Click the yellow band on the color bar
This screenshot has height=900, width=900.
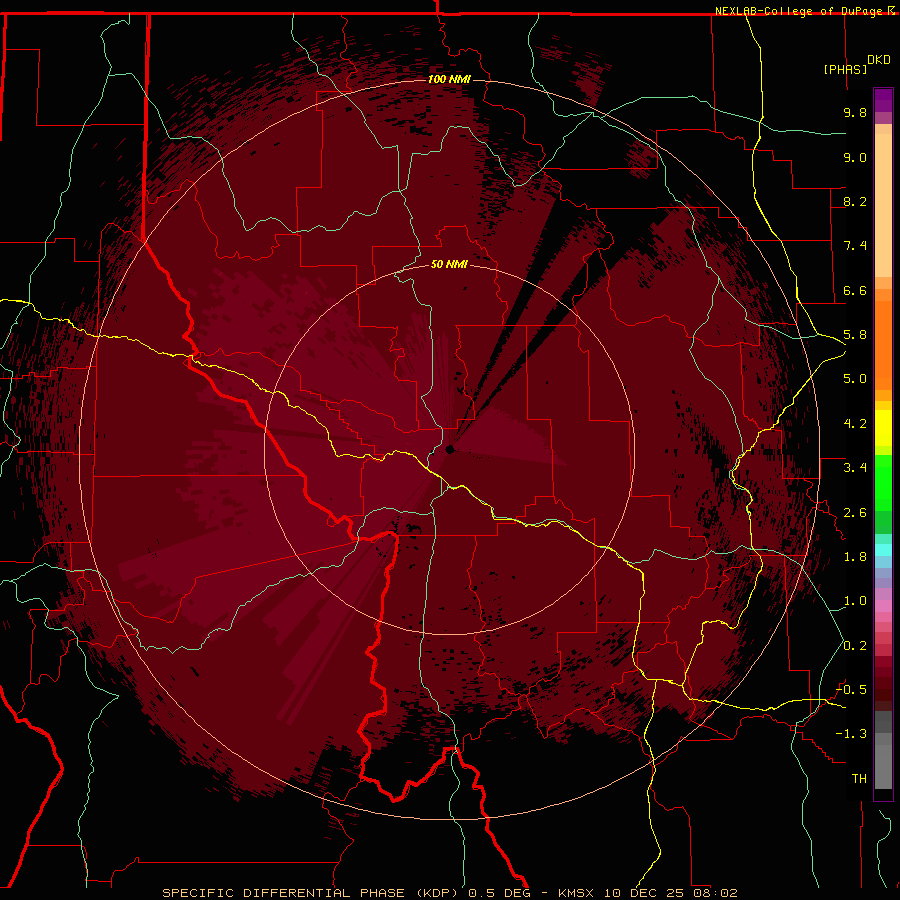pyautogui.click(x=883, y=428)
